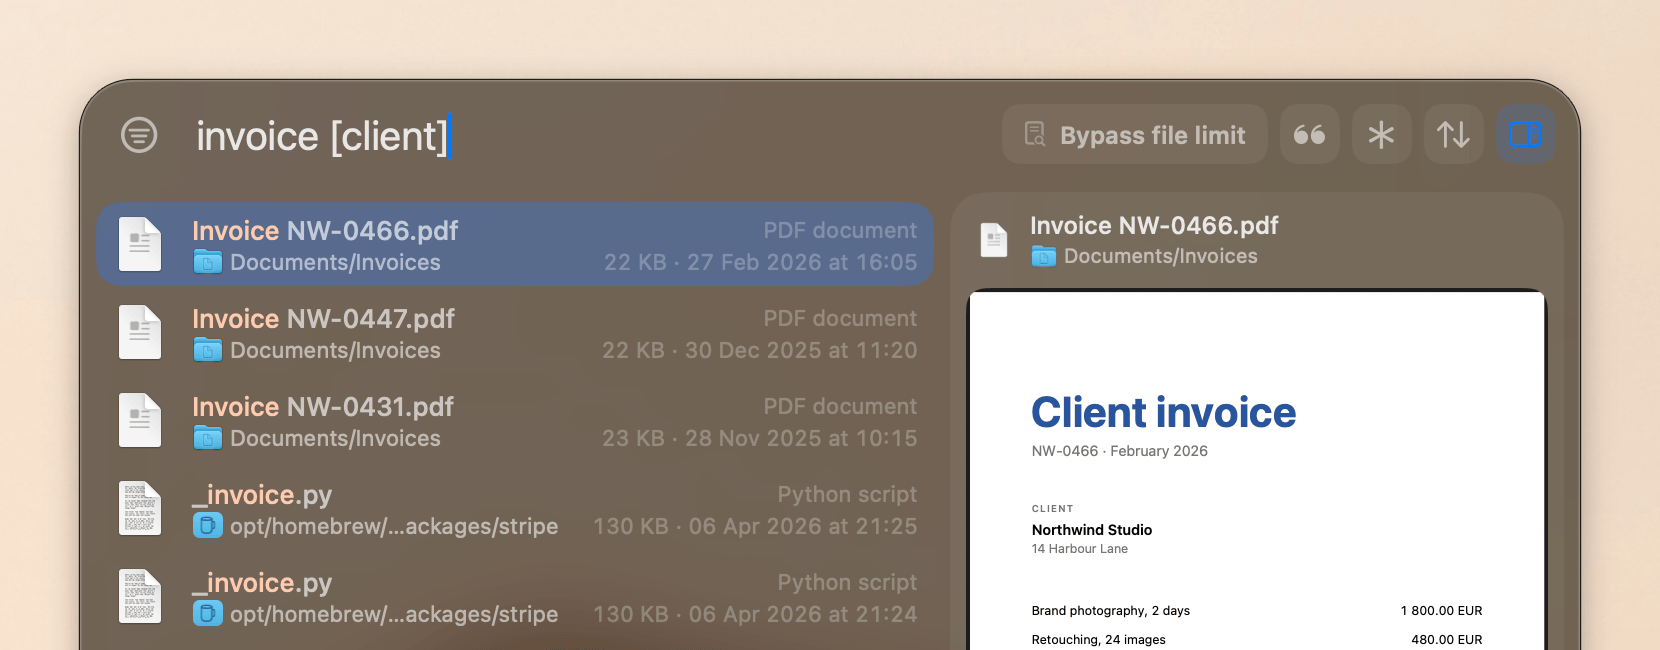Open the filter menu icon beside the search field
The image size is (1660, 650).
(139, 134)
